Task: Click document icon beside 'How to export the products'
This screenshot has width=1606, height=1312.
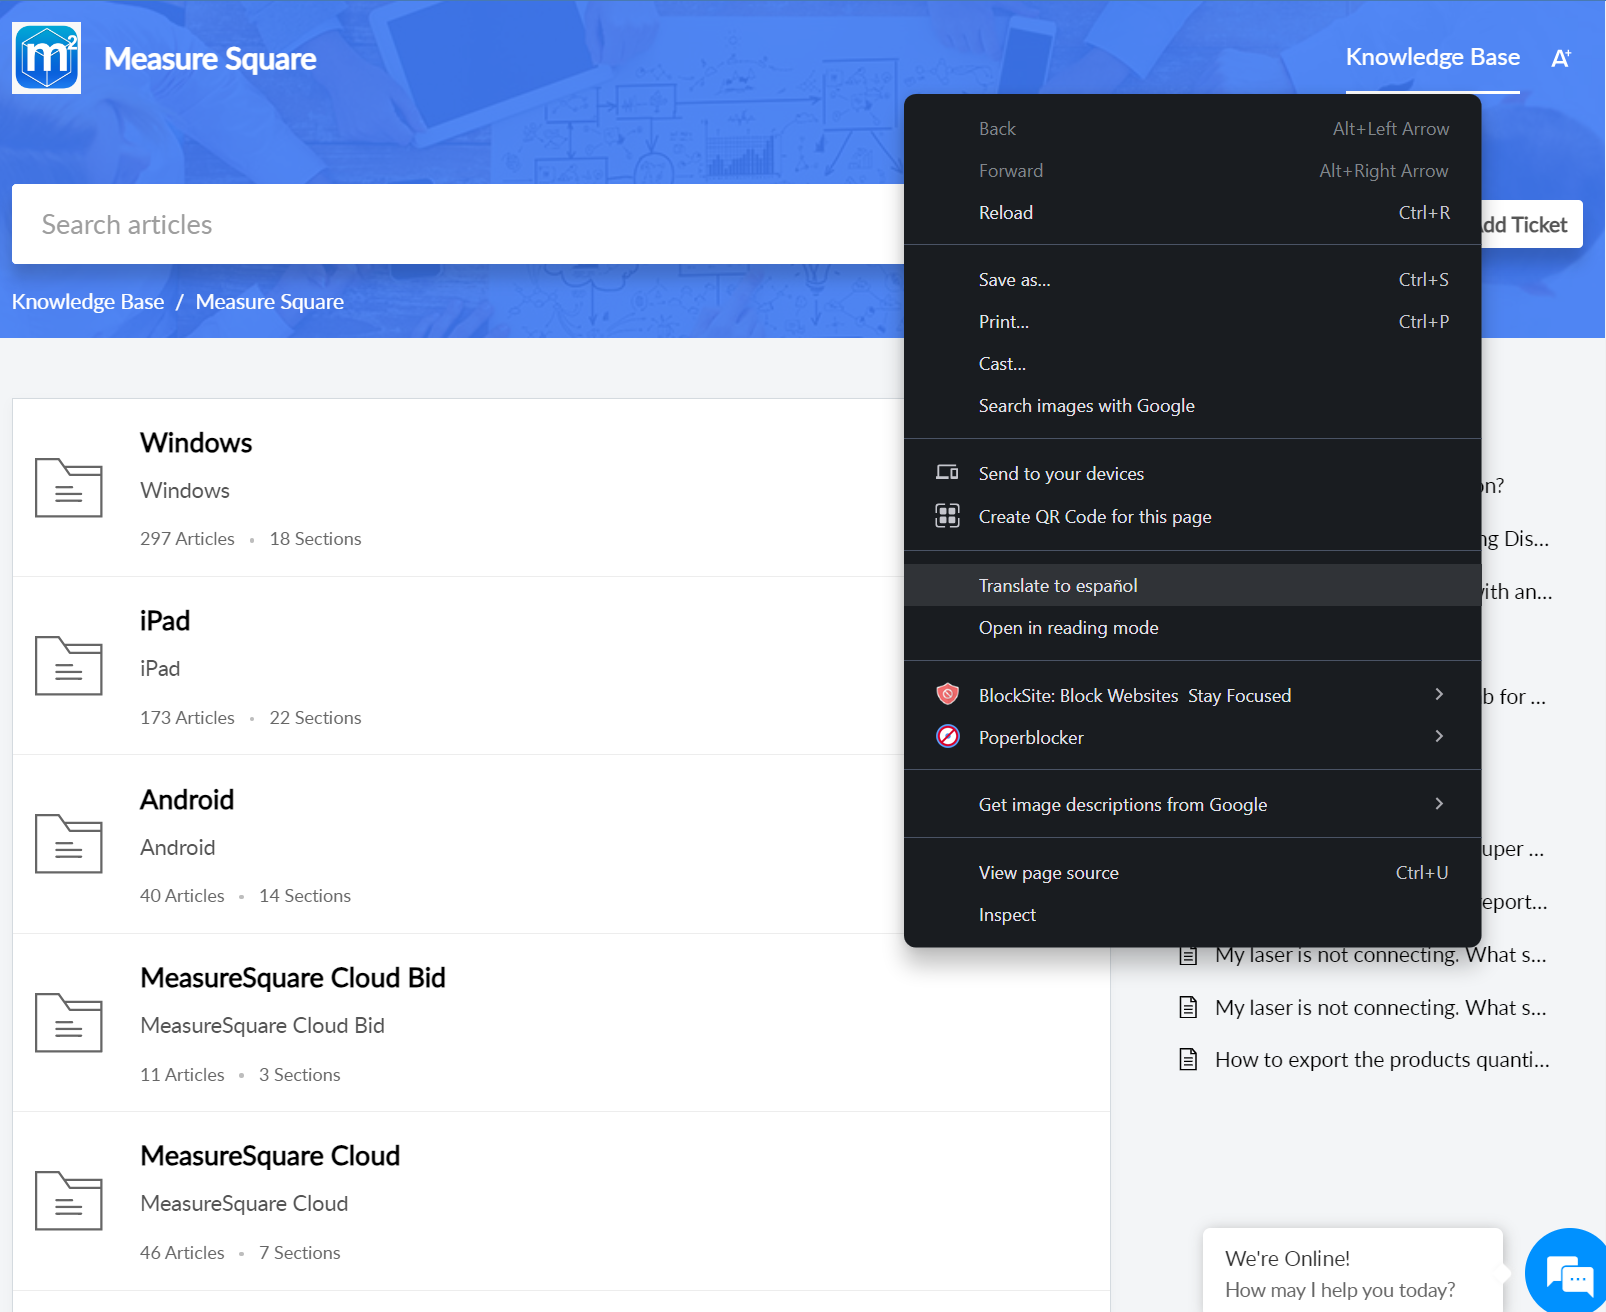Action: [1188, 1059]
